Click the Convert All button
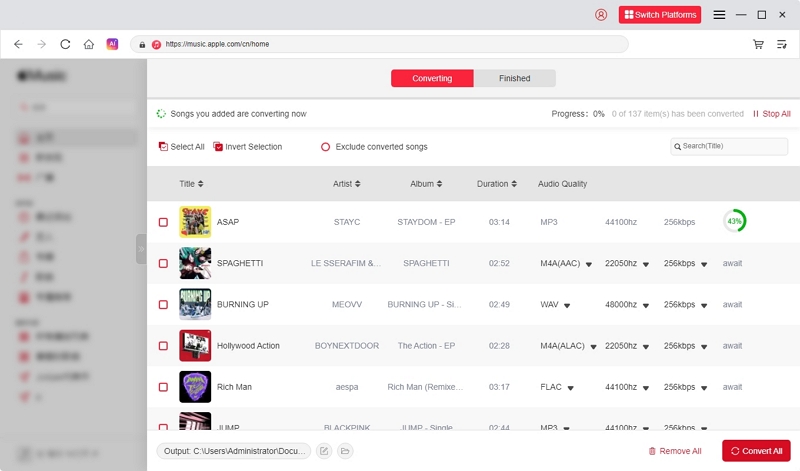Screen dimensions: 800x471 click(756, 451)
